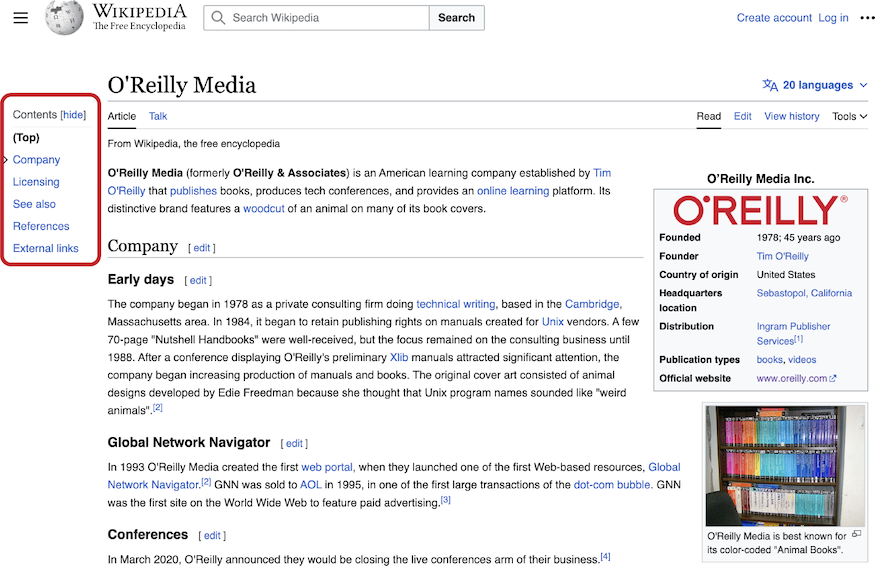Open the three-dot personal tools menu
The image size is (875, 566).
coord(867,18)
